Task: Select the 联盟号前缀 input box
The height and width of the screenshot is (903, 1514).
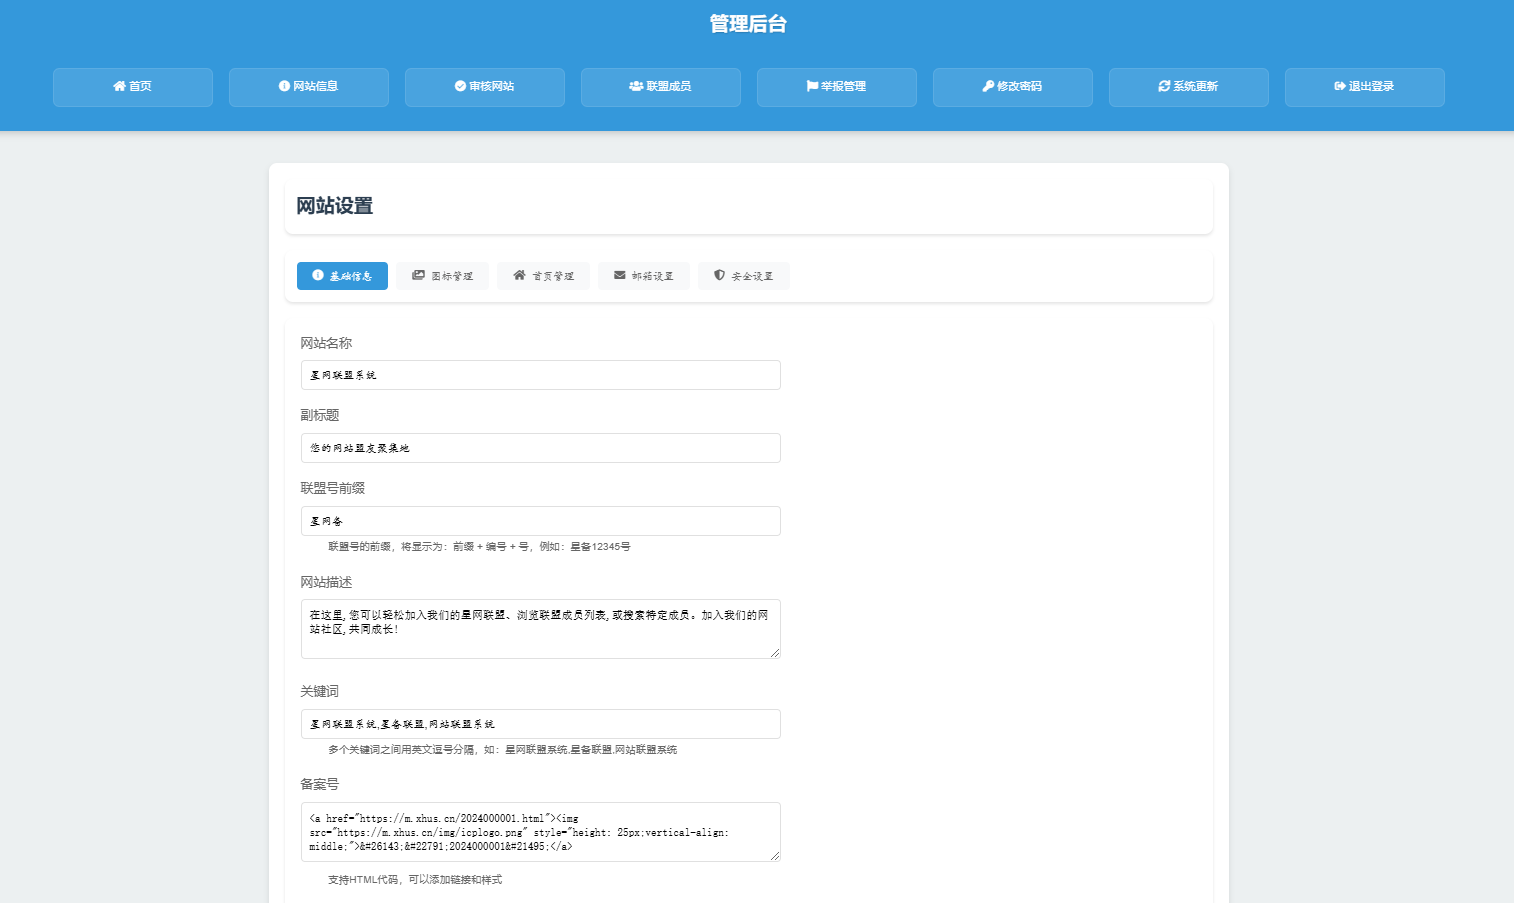Action: [x=540, y=521]
